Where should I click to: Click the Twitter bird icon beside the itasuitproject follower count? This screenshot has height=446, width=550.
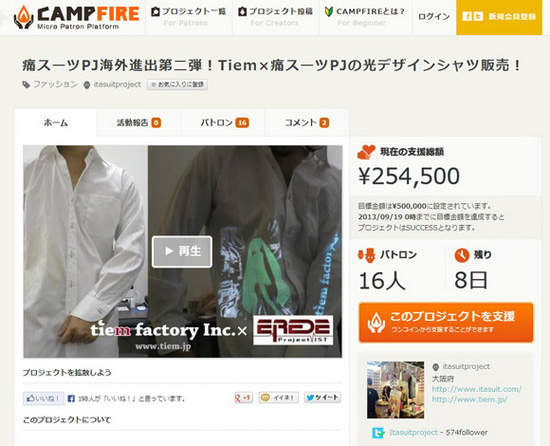(378, 433)
